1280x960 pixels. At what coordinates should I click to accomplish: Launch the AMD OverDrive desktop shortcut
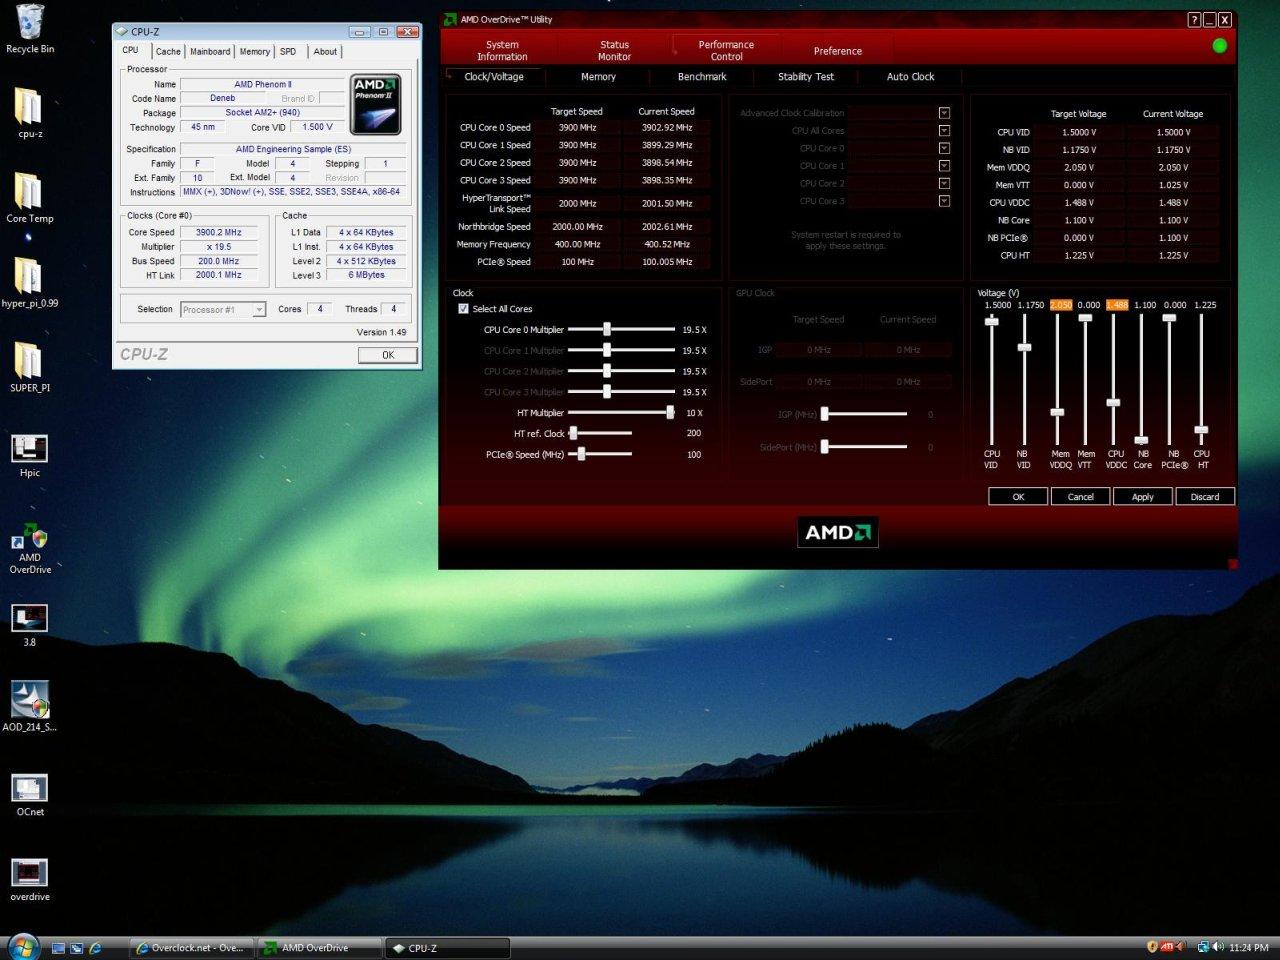[x=30, y=548]
